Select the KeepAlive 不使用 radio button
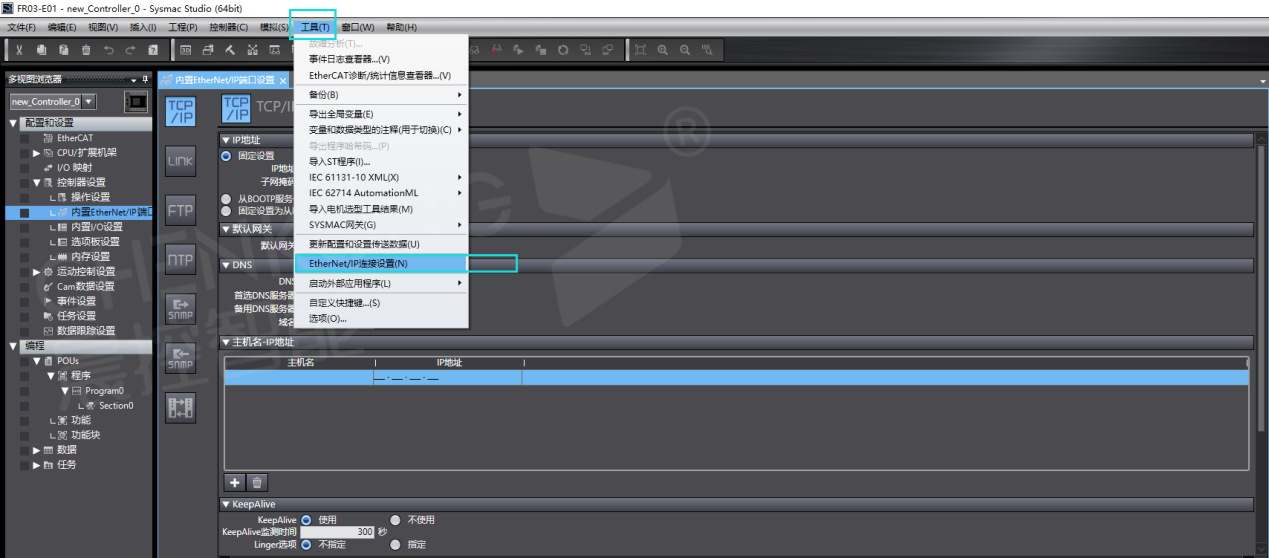 [x=396, y=520]
